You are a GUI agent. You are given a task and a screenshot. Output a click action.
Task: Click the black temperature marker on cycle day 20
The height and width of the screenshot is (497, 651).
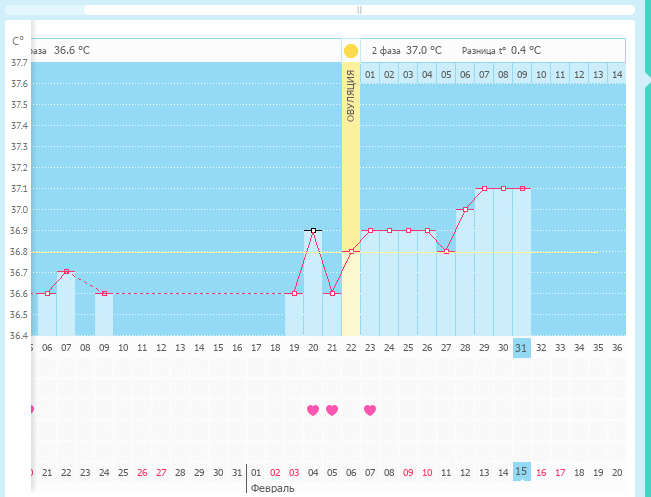(x=313, y=230)
